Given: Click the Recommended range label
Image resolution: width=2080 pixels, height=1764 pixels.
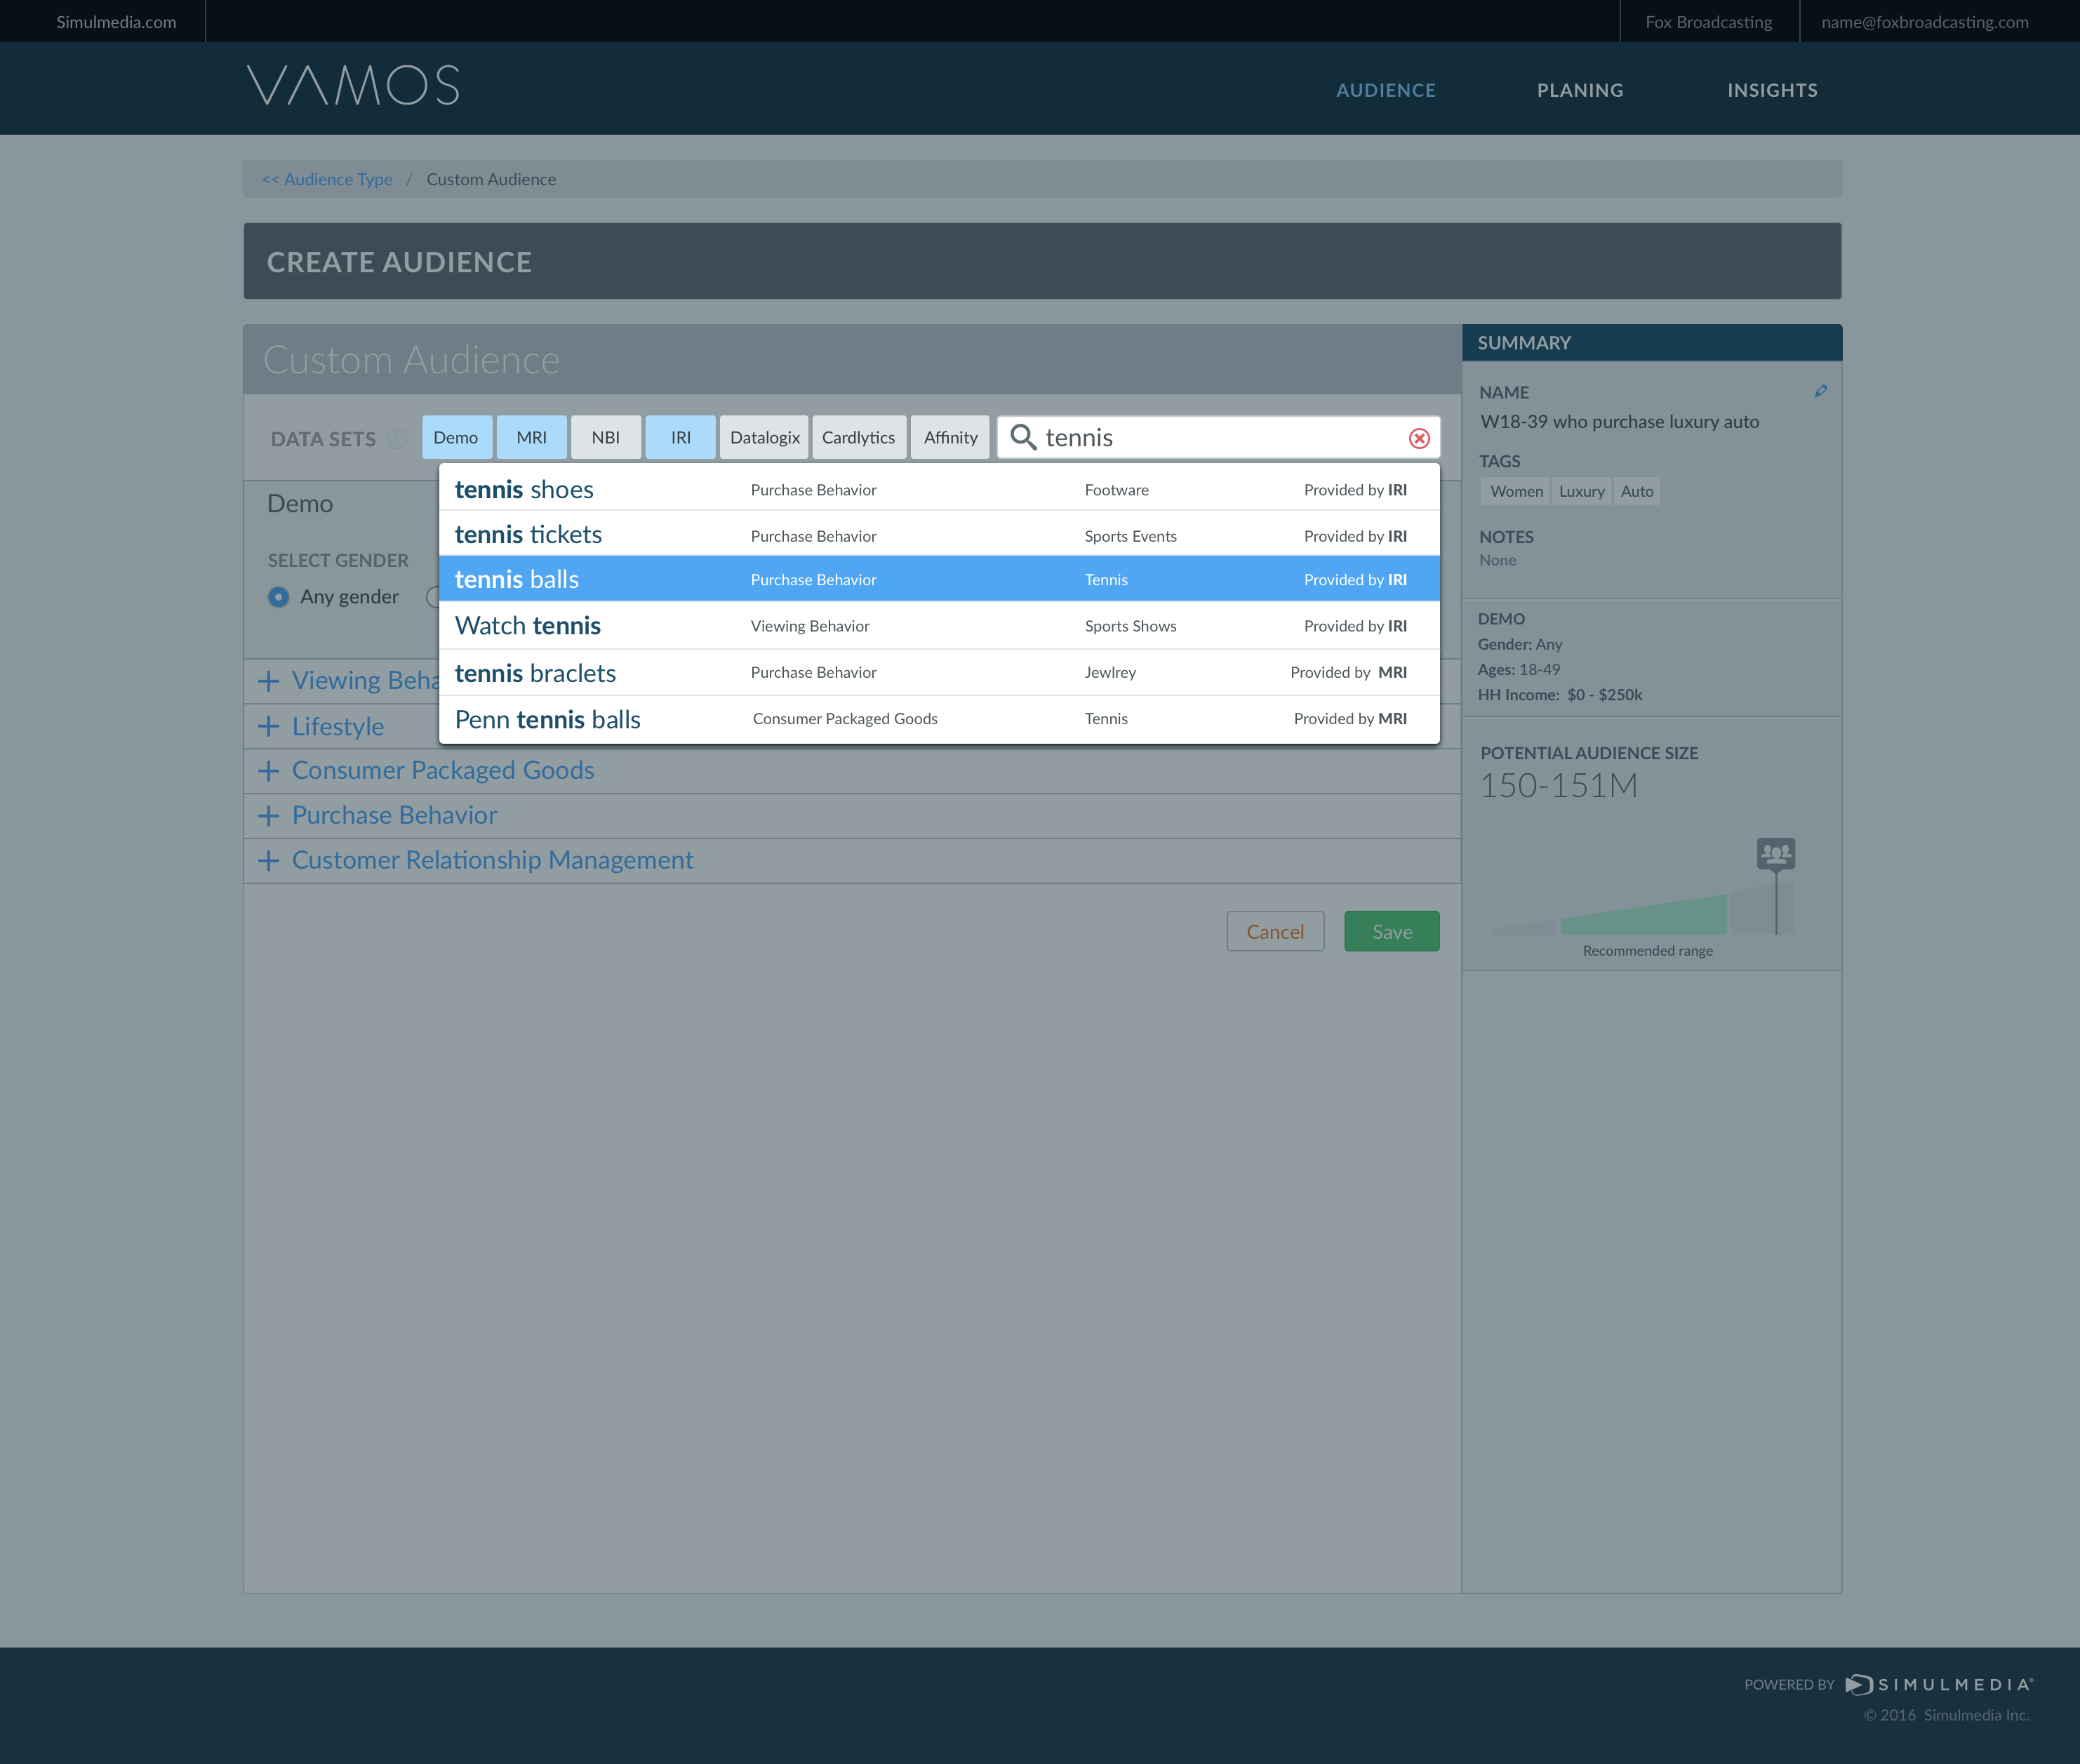Looking at the screenshot, I should coord(1648,950).
